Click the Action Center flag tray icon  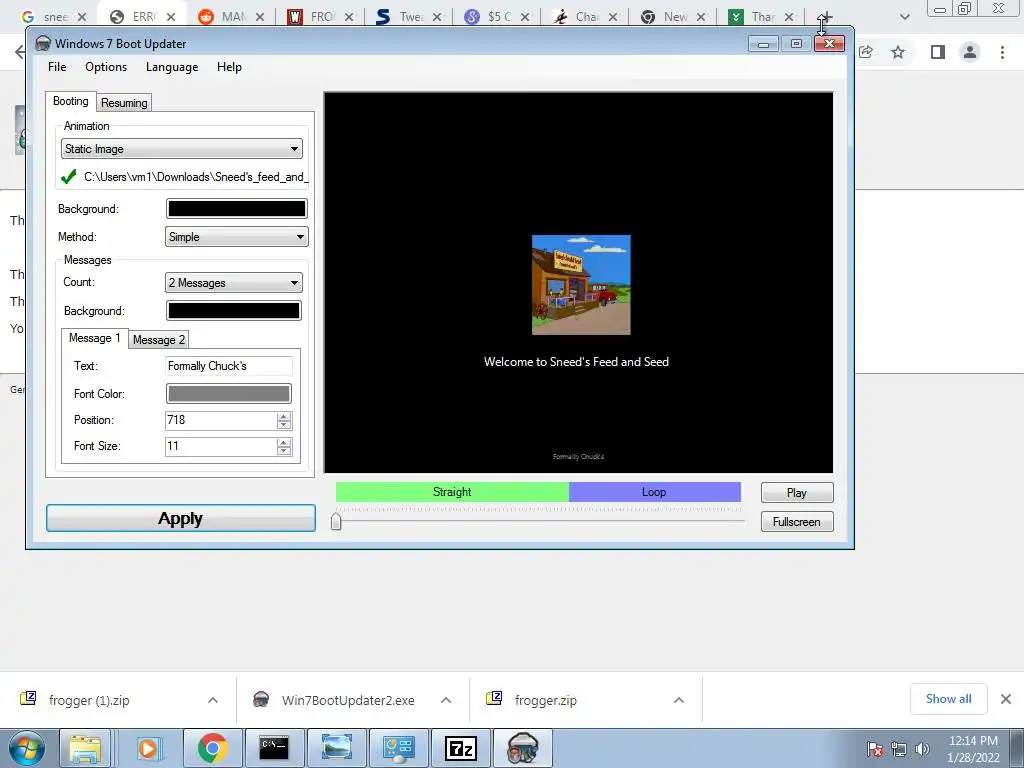[x=874, y=749]
